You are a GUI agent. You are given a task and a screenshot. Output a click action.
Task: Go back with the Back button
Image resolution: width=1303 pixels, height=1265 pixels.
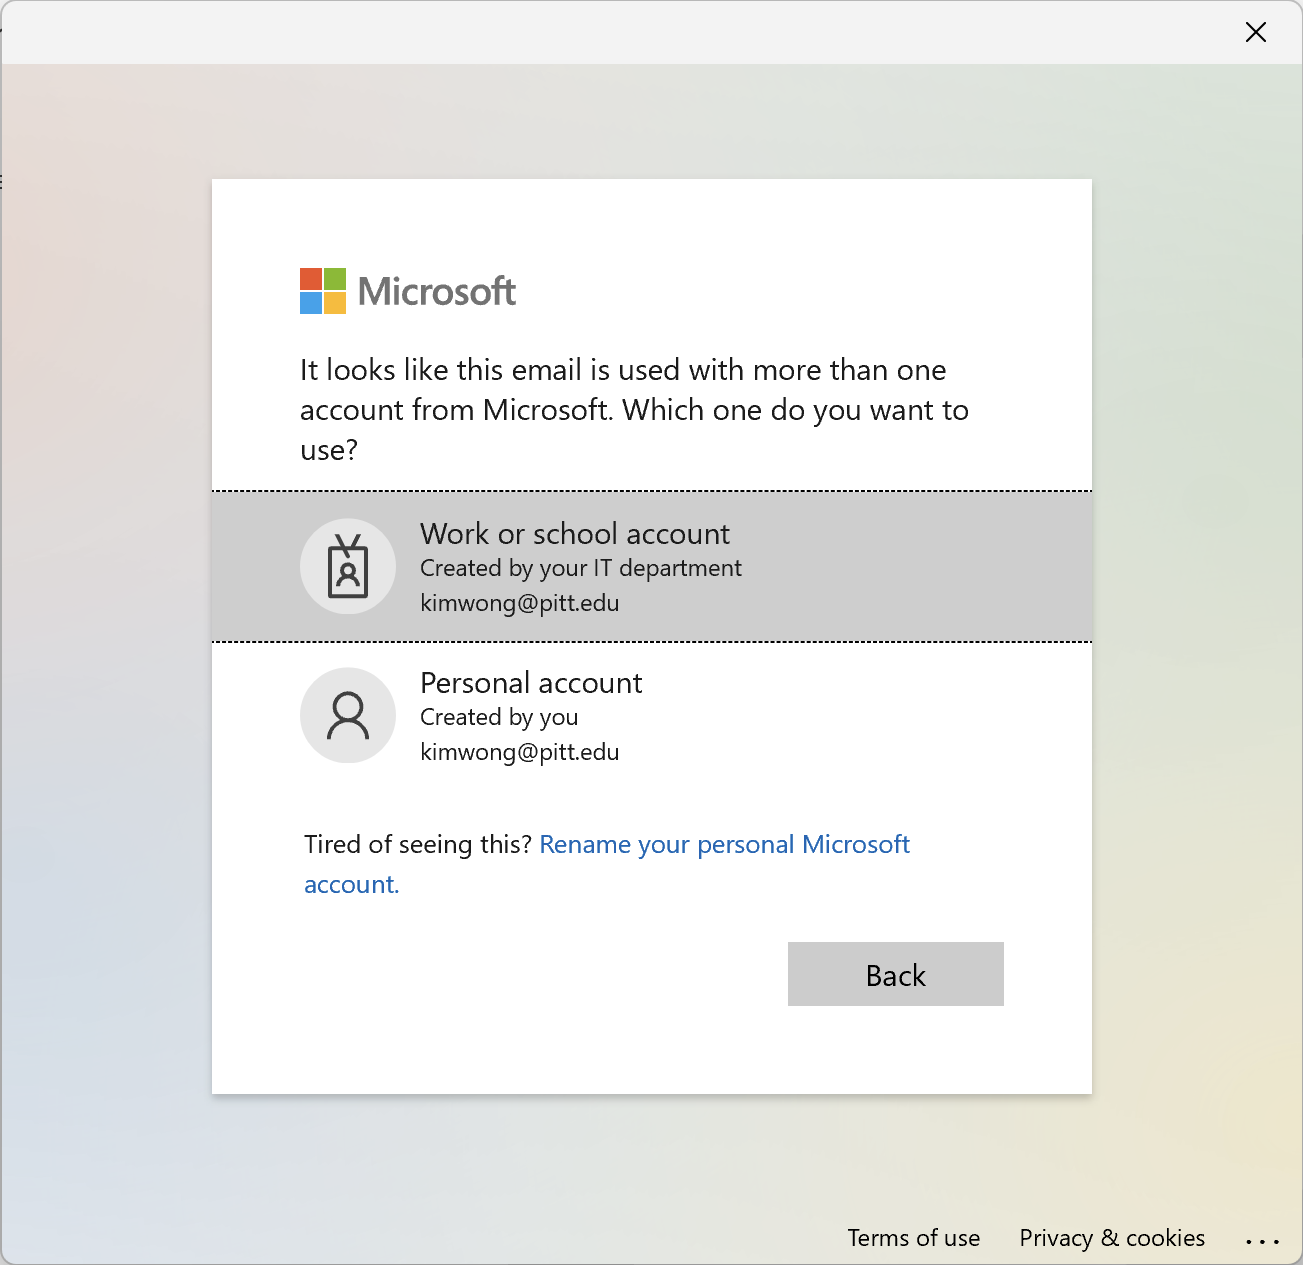(x=896, y=974)
